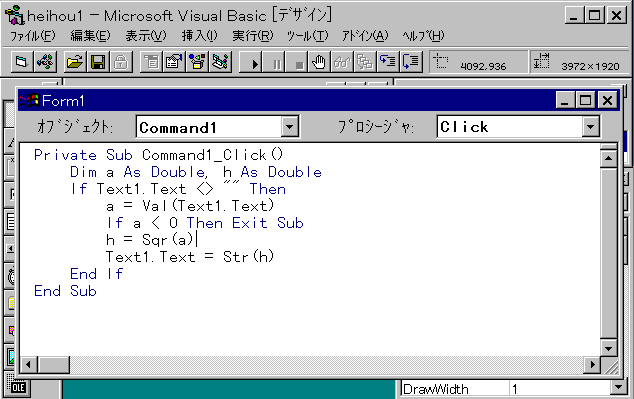This screenshot has width=634, height=399.
Task: Click the Step Into toolbar icon
Action: [x=388, y=62]
